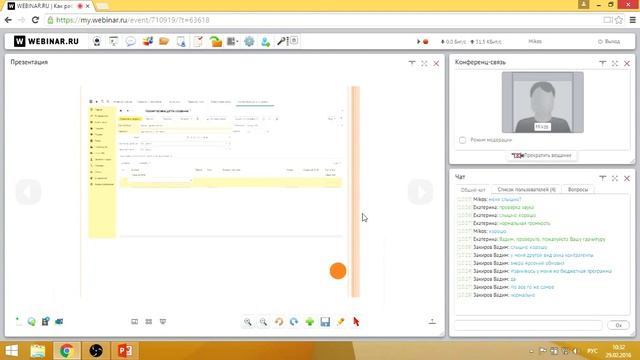Click first zoom magnifier under presentation
Viewport: 640px width, 360px height.
(x=247, y=322)
